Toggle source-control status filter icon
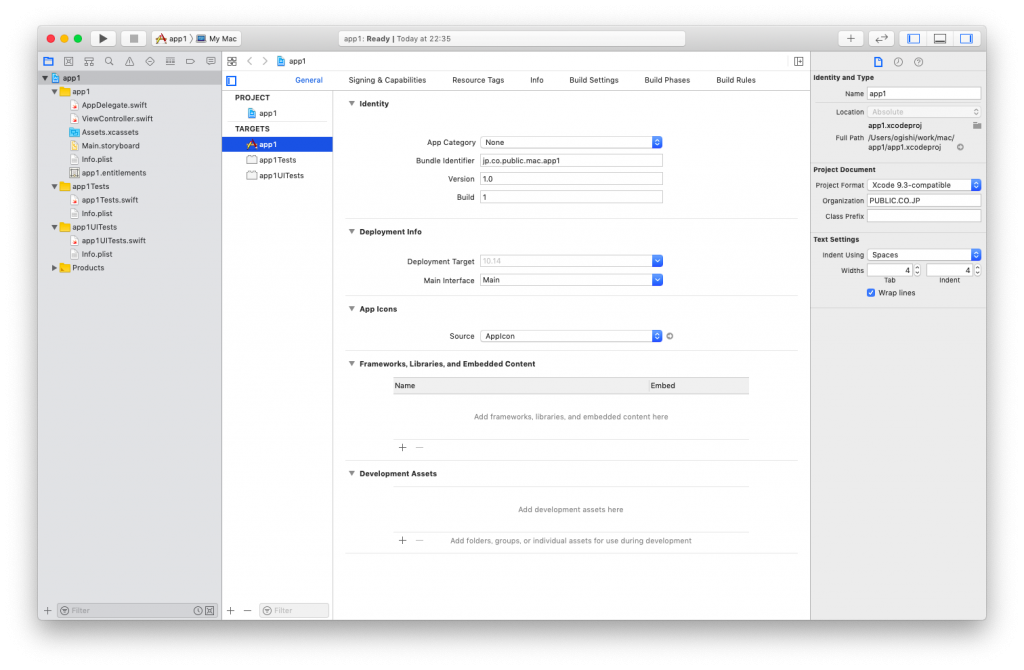Screen dimensions: 1024x670 pyautogui.click(x=210, y=611)
